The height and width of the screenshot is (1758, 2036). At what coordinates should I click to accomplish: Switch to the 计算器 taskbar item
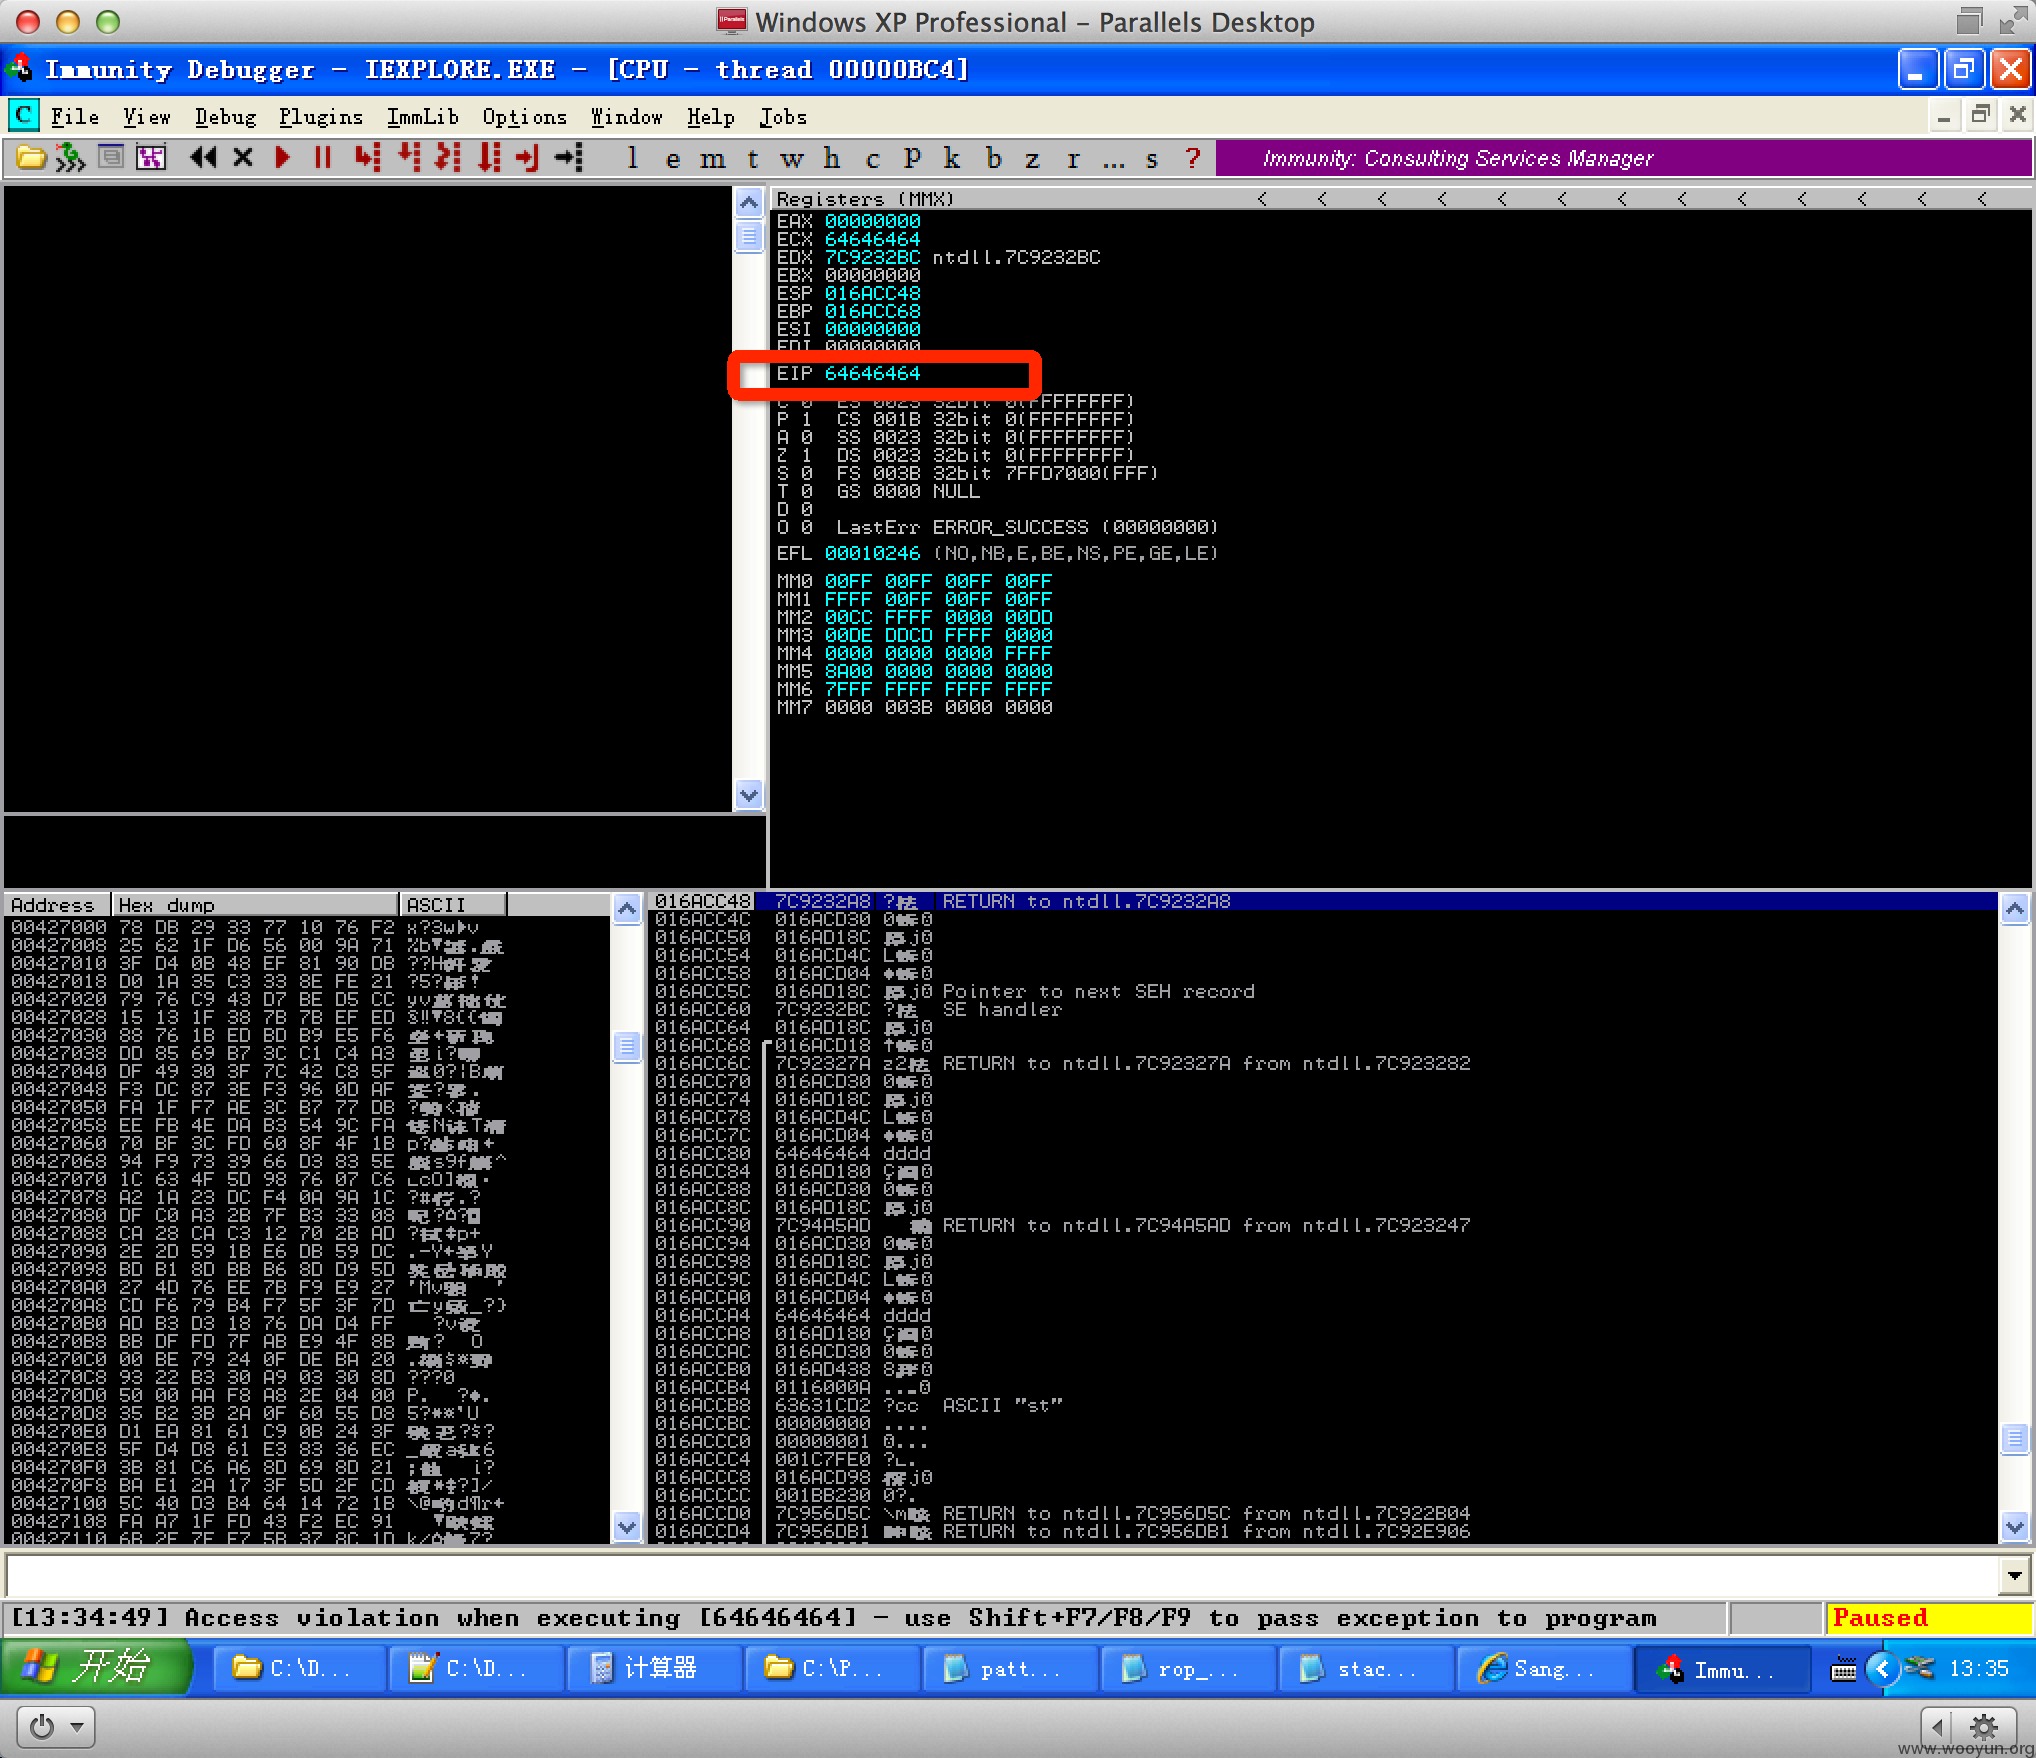[x=653, y=1668]
